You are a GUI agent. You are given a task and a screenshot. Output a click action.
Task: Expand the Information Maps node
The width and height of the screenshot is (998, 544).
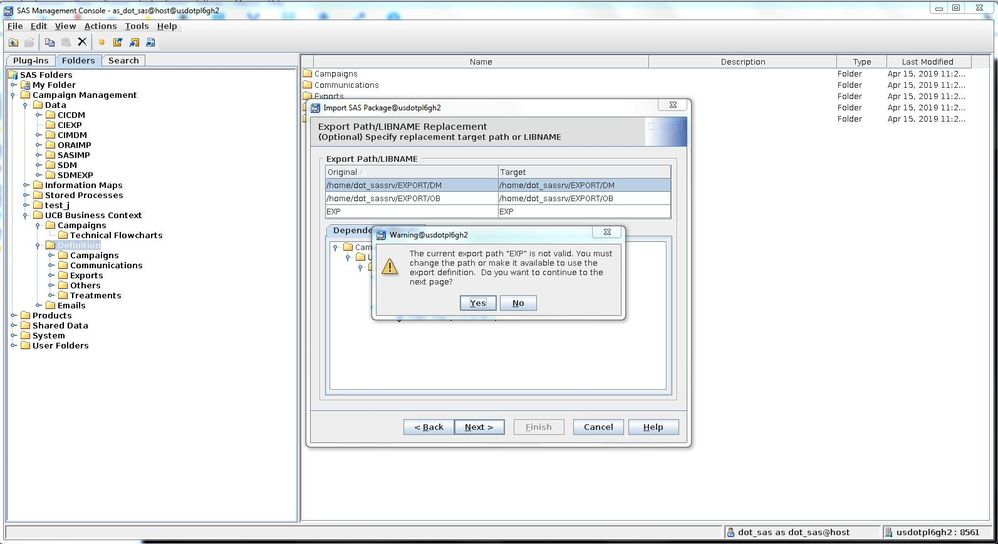click(x=25, y=186)
